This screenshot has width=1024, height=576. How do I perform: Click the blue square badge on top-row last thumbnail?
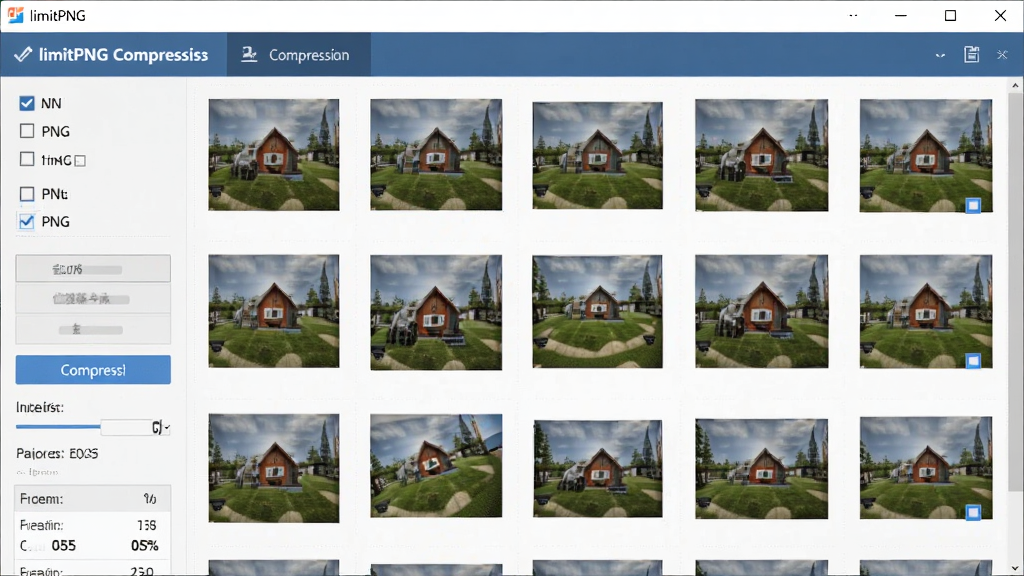973,206
